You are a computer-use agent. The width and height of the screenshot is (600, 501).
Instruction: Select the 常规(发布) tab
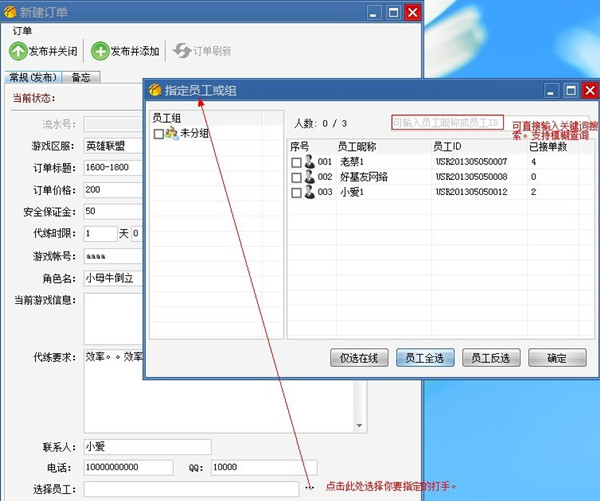[31, 77]
